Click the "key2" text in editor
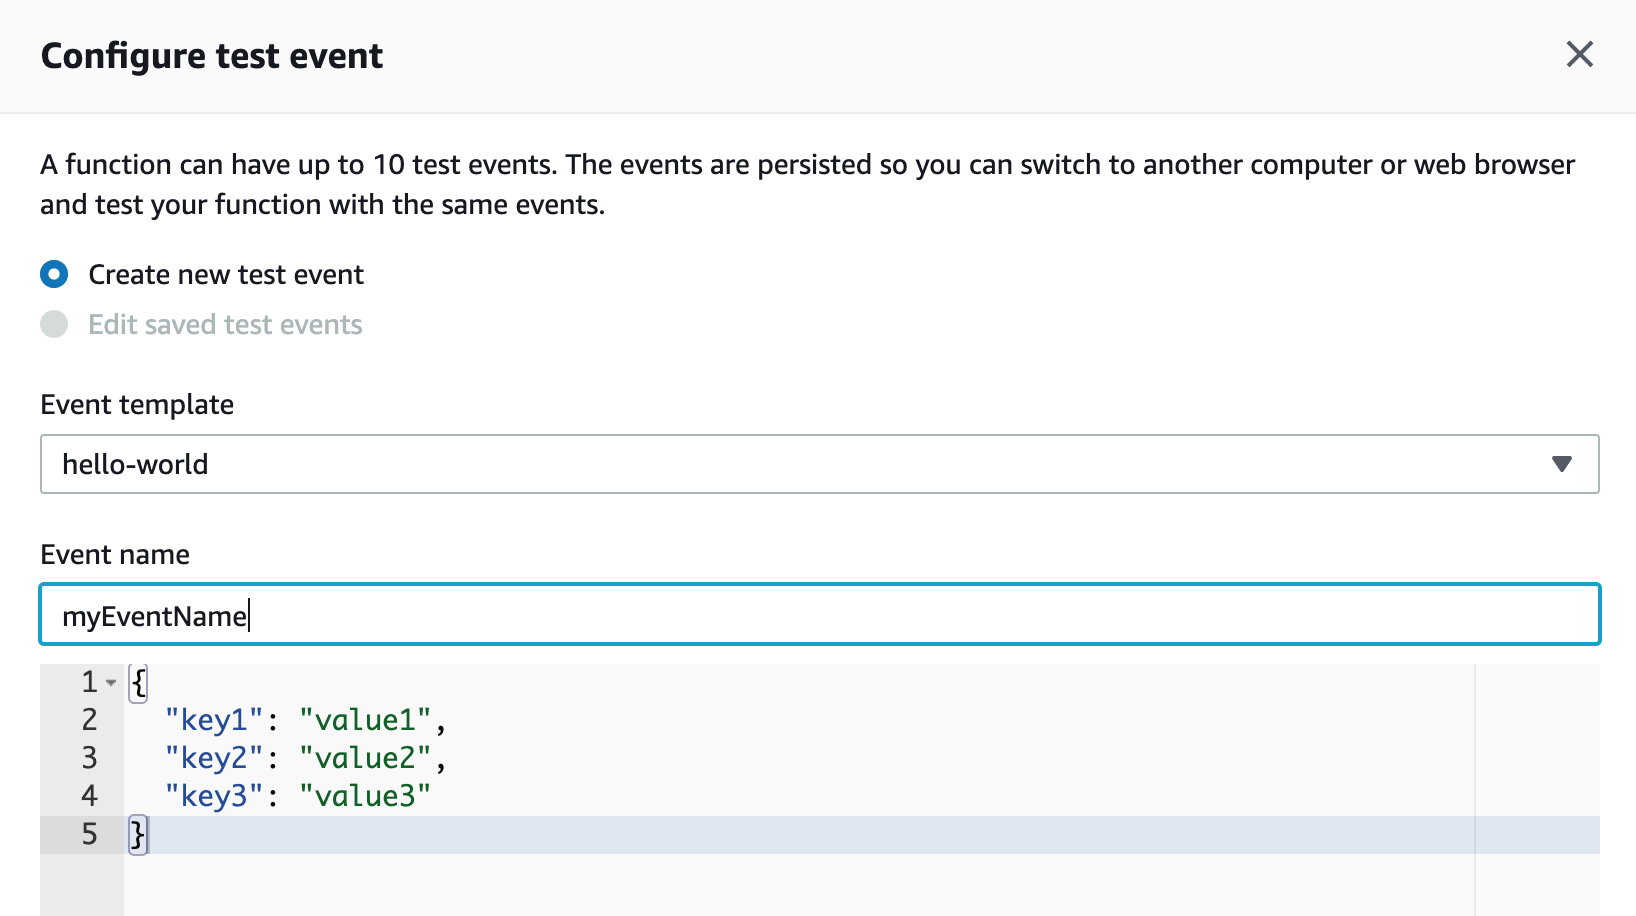This screenshot has width=1636, height=916. click(214, 758)
